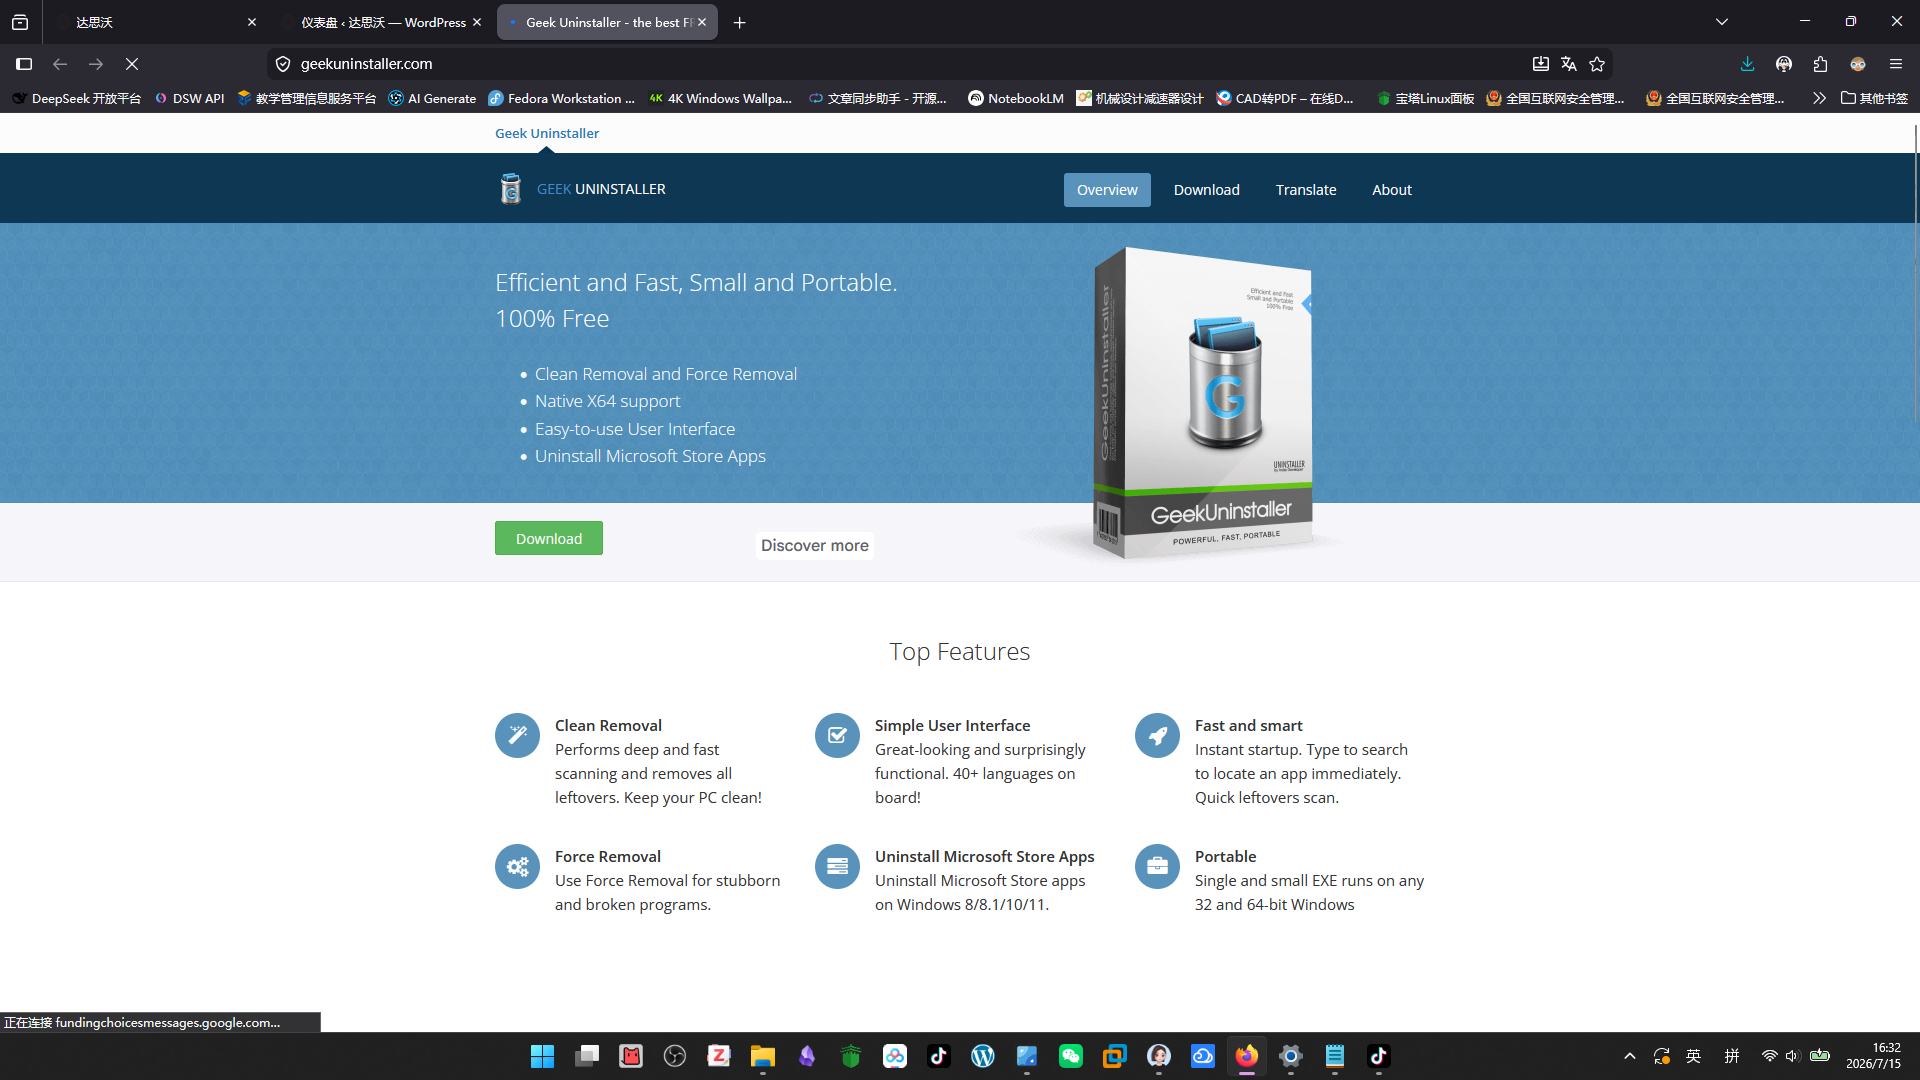Click the green Download button
Image resolution: width=1920 pixels, height=1080 pixels.
(549, 538)
